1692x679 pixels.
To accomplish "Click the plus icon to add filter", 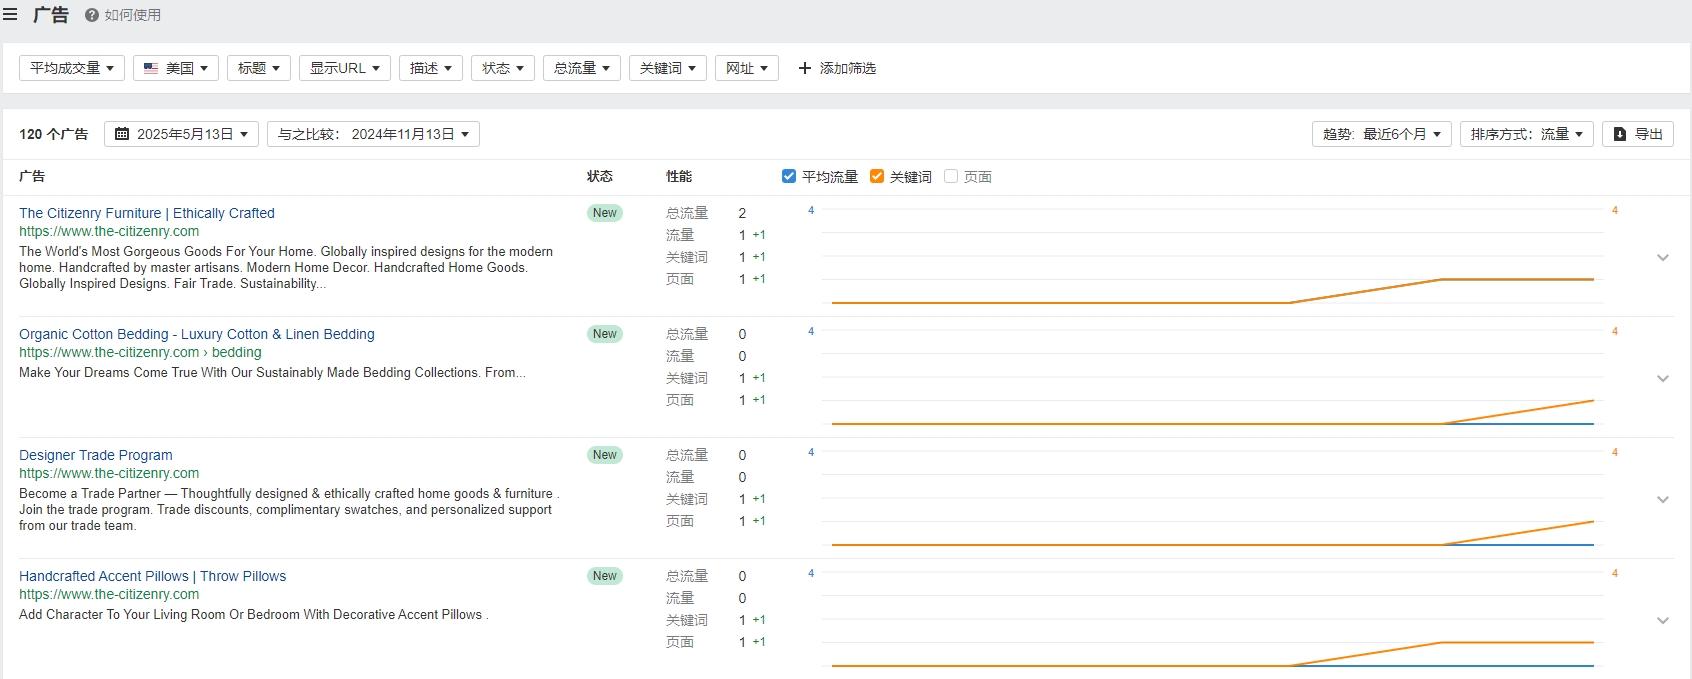I will (804, 68).
